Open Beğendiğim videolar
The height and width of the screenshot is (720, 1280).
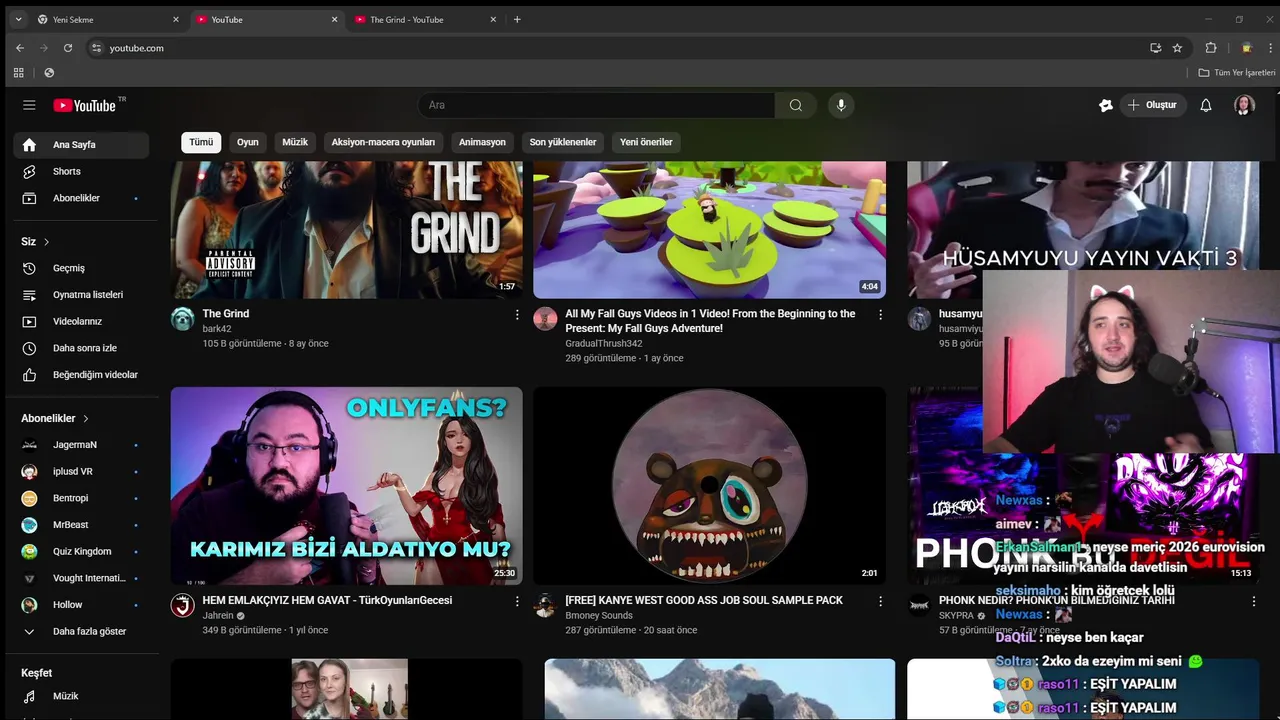[x=81, y=375]
